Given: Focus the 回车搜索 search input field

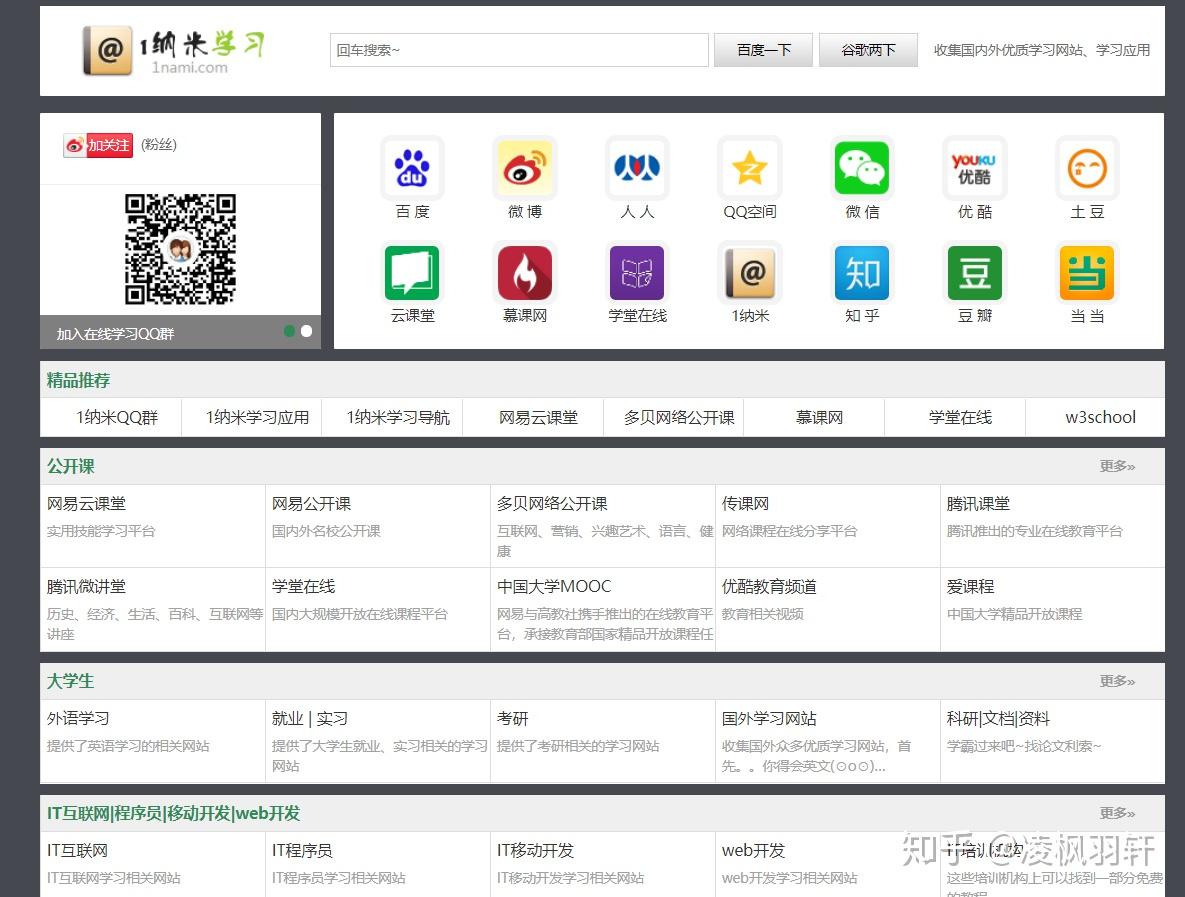Looking at the screenshot, I should point(519,50).
